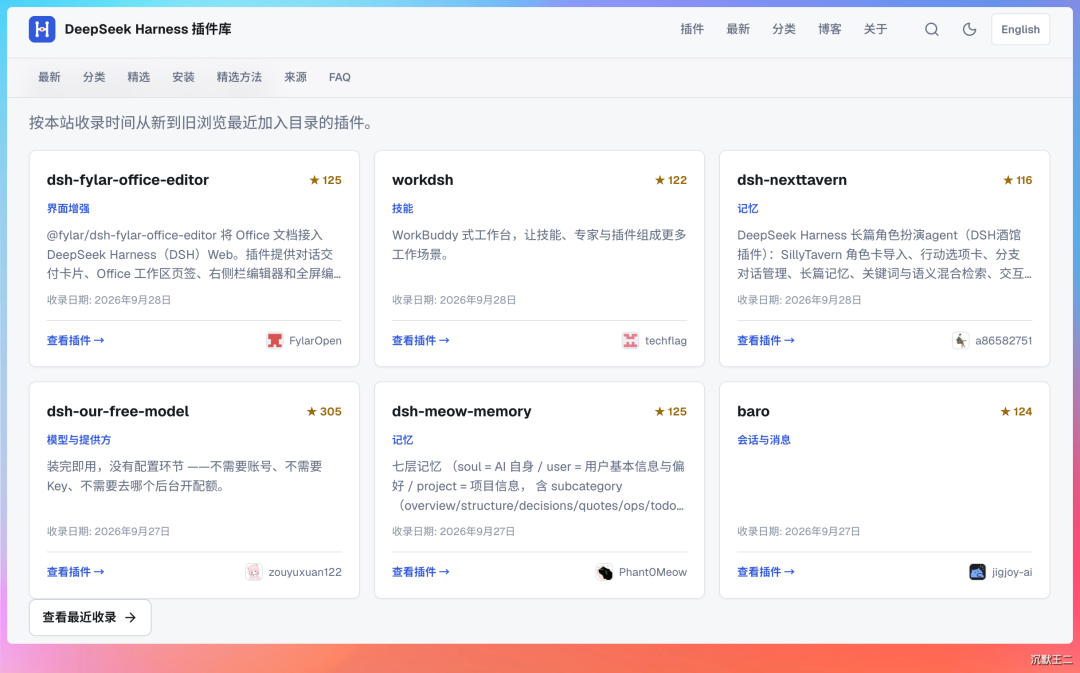Open the dsh-fylar-office-editor card title
The image size is (1080, 673).
(x=127, y=180)
